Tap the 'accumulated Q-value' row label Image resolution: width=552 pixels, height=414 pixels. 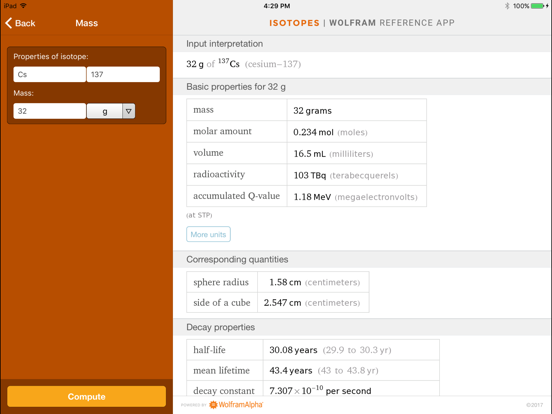tap(237, 196)
